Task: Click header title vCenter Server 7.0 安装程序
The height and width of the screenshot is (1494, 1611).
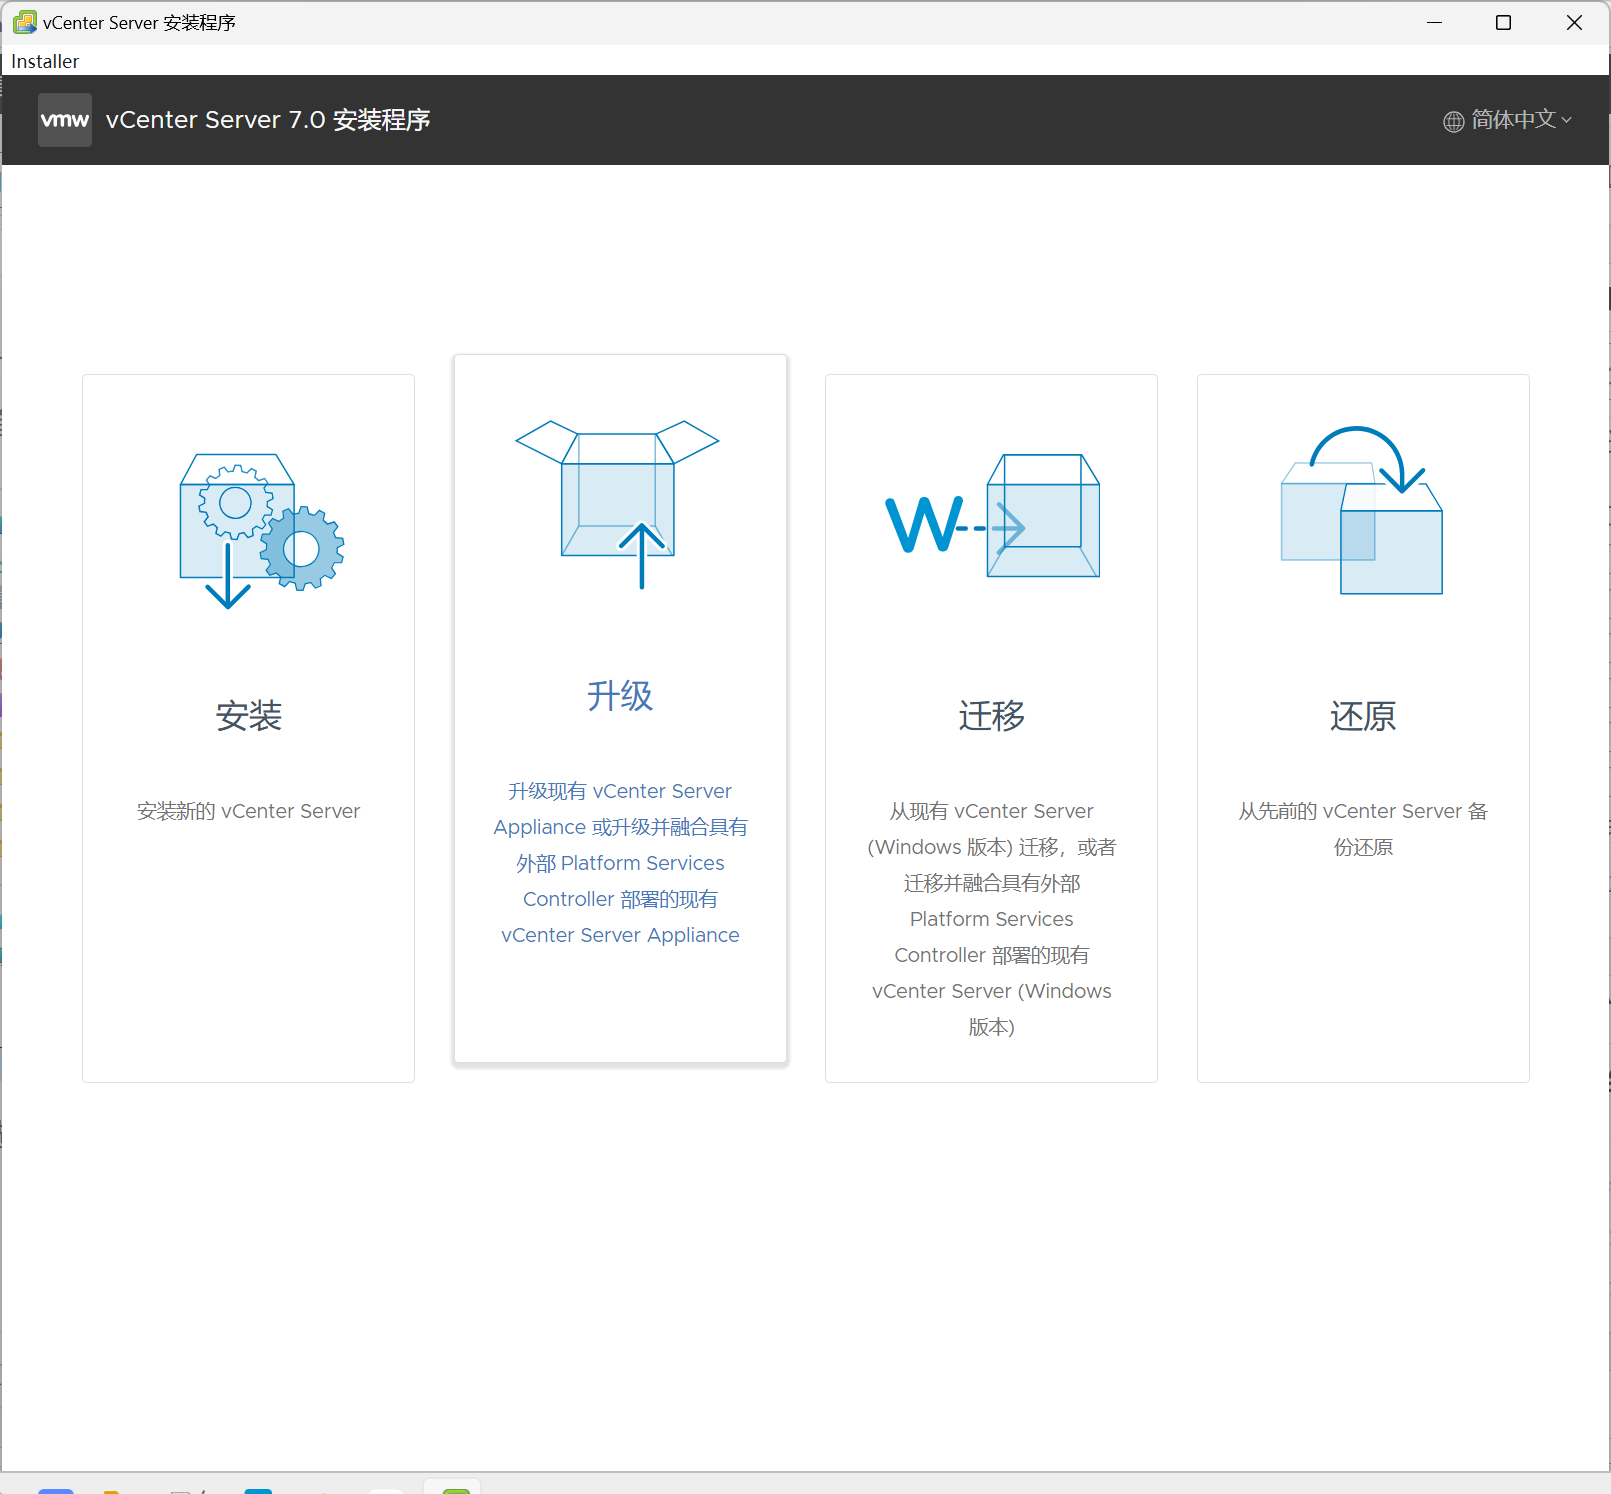Action: point(268,120)
